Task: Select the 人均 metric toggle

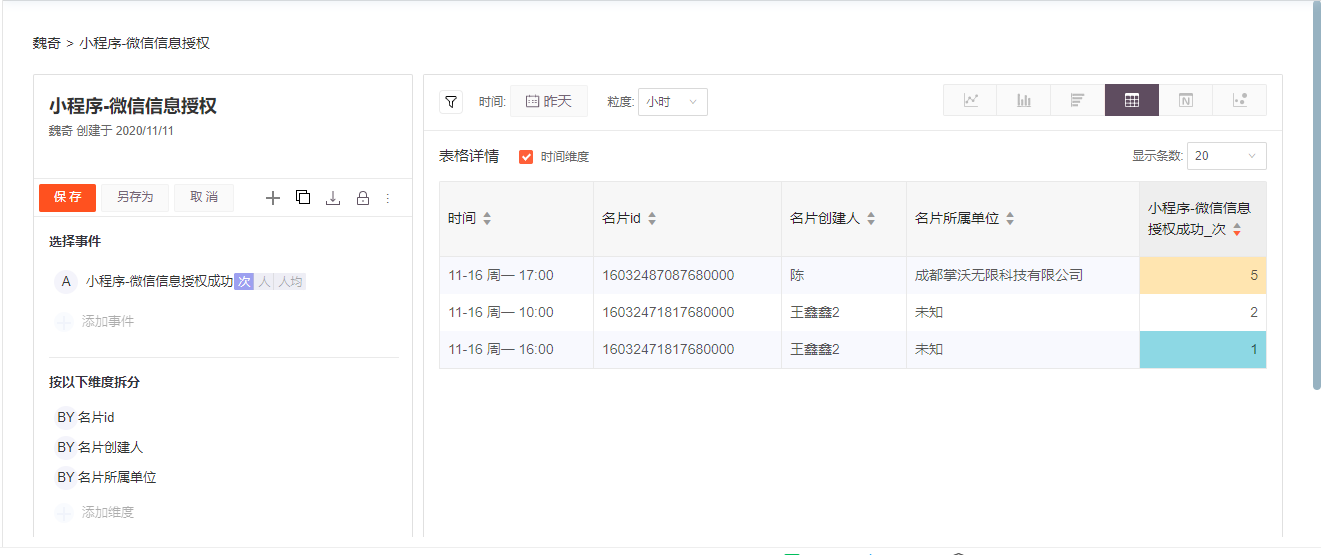Action: (290, 282)
